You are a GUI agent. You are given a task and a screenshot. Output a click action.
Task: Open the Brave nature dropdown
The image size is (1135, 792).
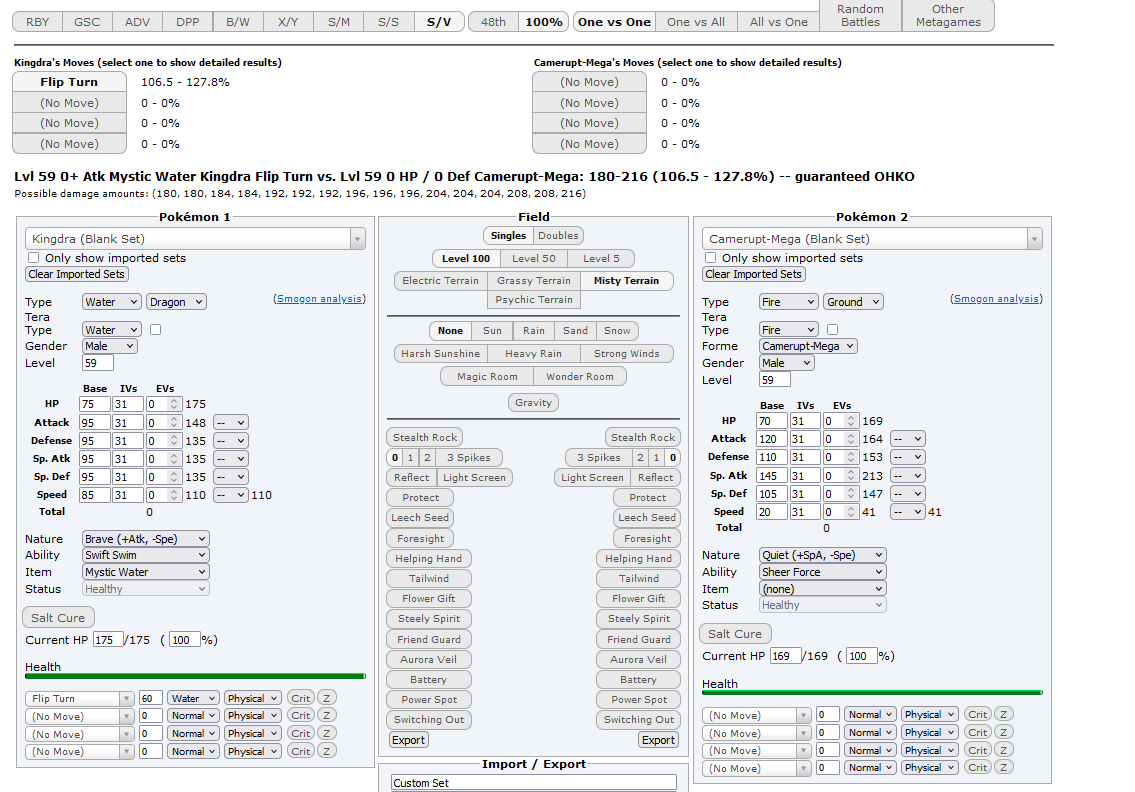click(x=146, y=539)
